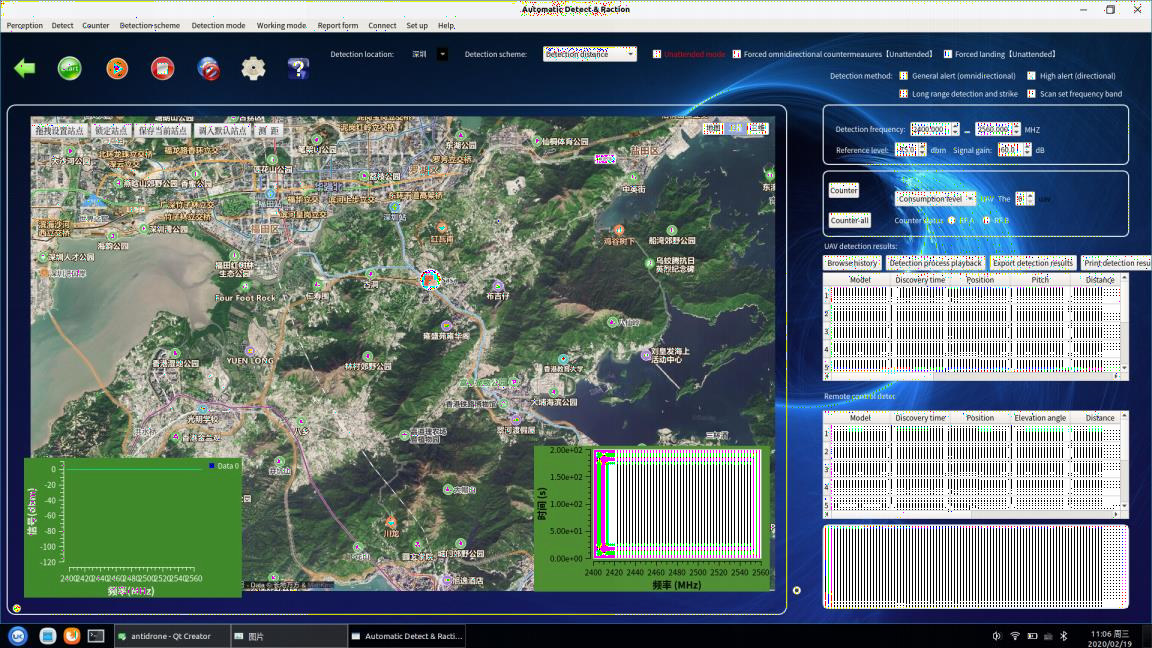Click the UAV count stepper arrows
The height and width of the screenshot is (648, 1152).
pyautogui.click(x=1030, y=199)
